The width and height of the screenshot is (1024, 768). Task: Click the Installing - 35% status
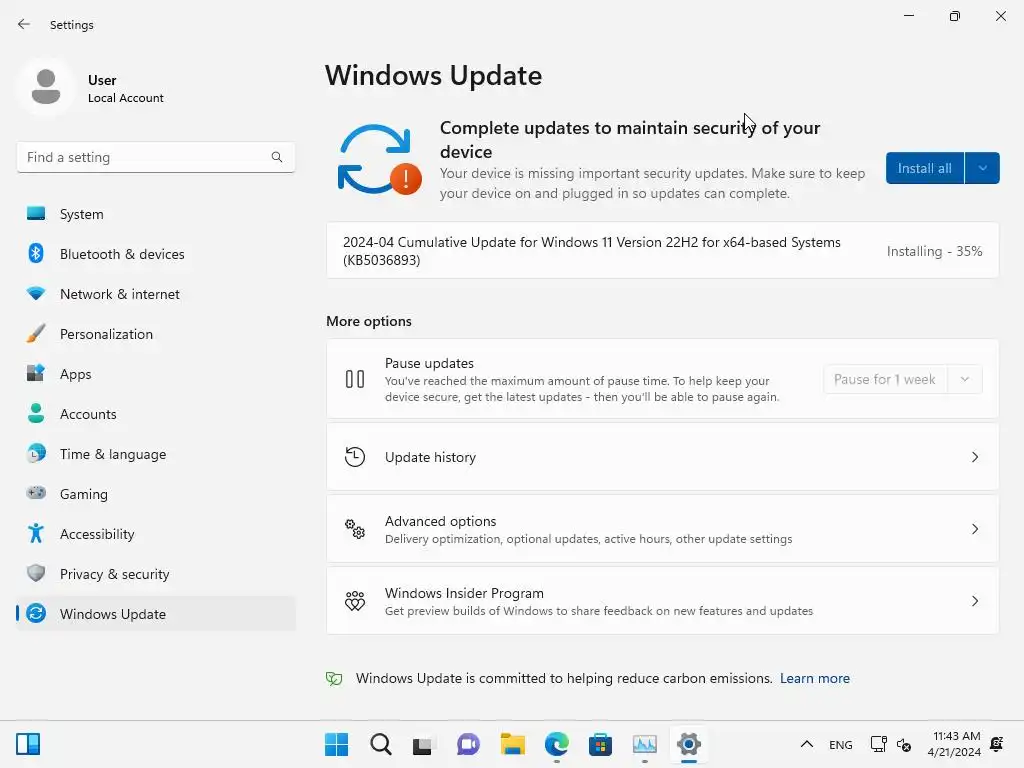point(934,251)
